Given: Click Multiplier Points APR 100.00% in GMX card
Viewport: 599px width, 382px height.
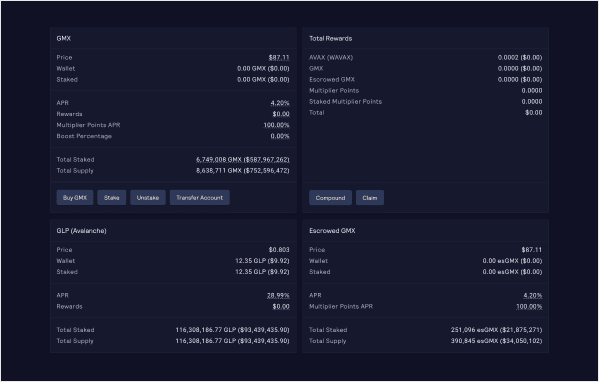Looking at the screenshot, I should (x=277, y=125).
